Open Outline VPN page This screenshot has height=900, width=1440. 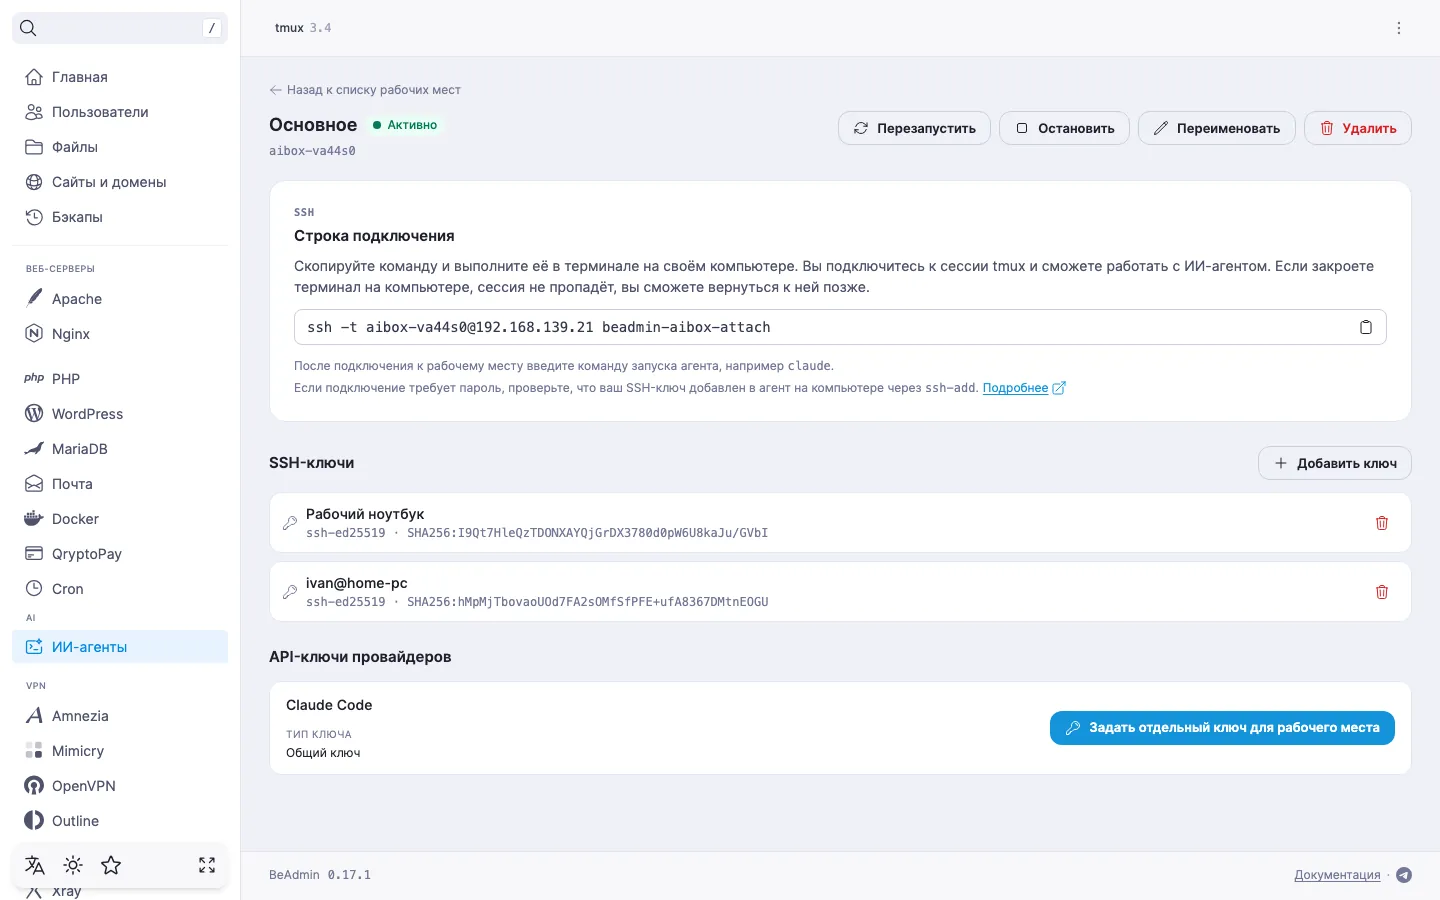[x=120, y=821]
